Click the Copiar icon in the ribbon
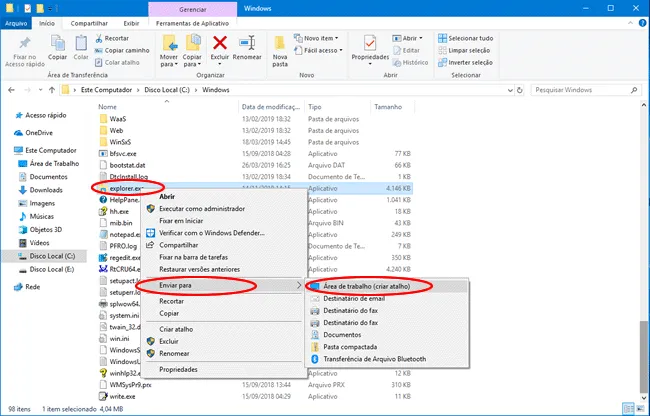The image size is (650, 416). tap(57, 44)
